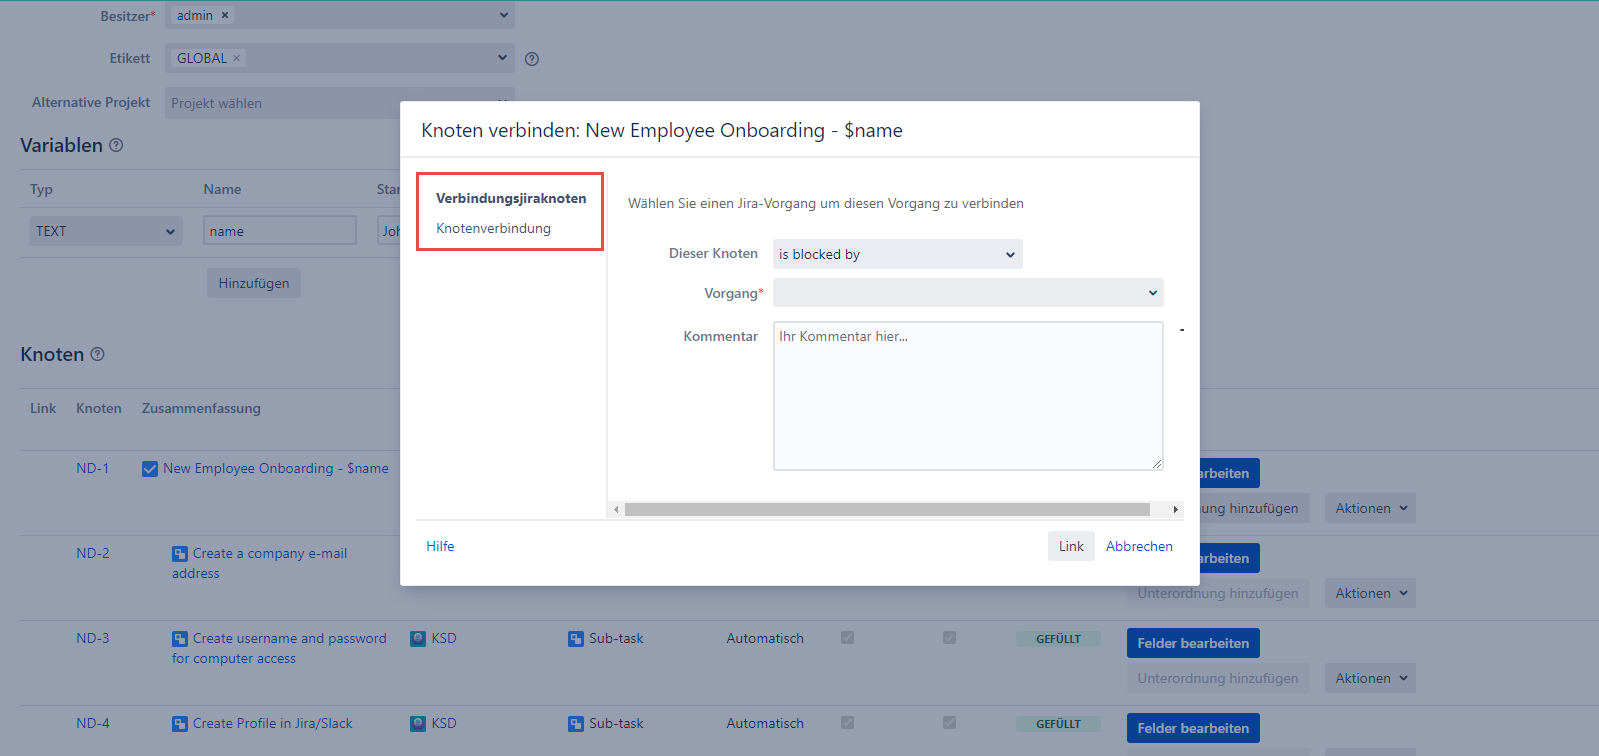Click the sub-task icon for Create a company e-mail
This screenshot has height=756, width=1599.
click(x=180, y=554)
